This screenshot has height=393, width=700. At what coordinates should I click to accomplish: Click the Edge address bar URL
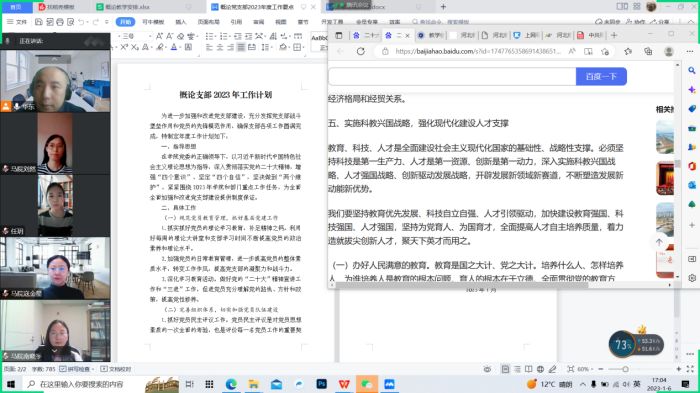point(477,51)
